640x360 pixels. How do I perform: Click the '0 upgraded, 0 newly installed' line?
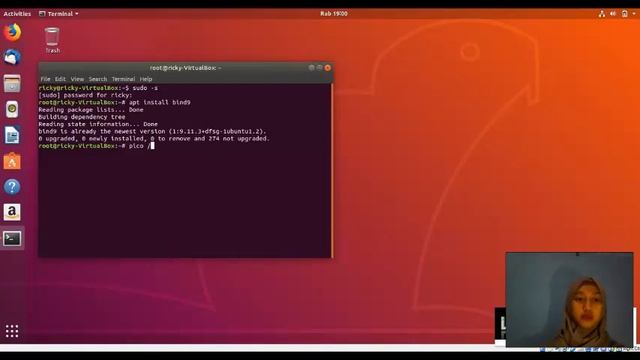point(154,139)
